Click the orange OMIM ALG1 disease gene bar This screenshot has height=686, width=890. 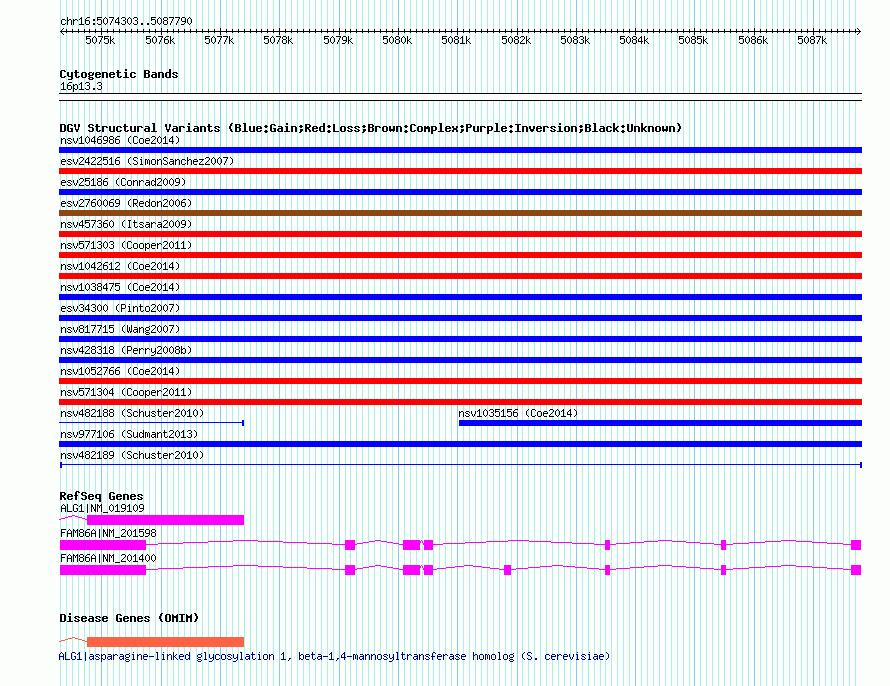tap(165, 642)
